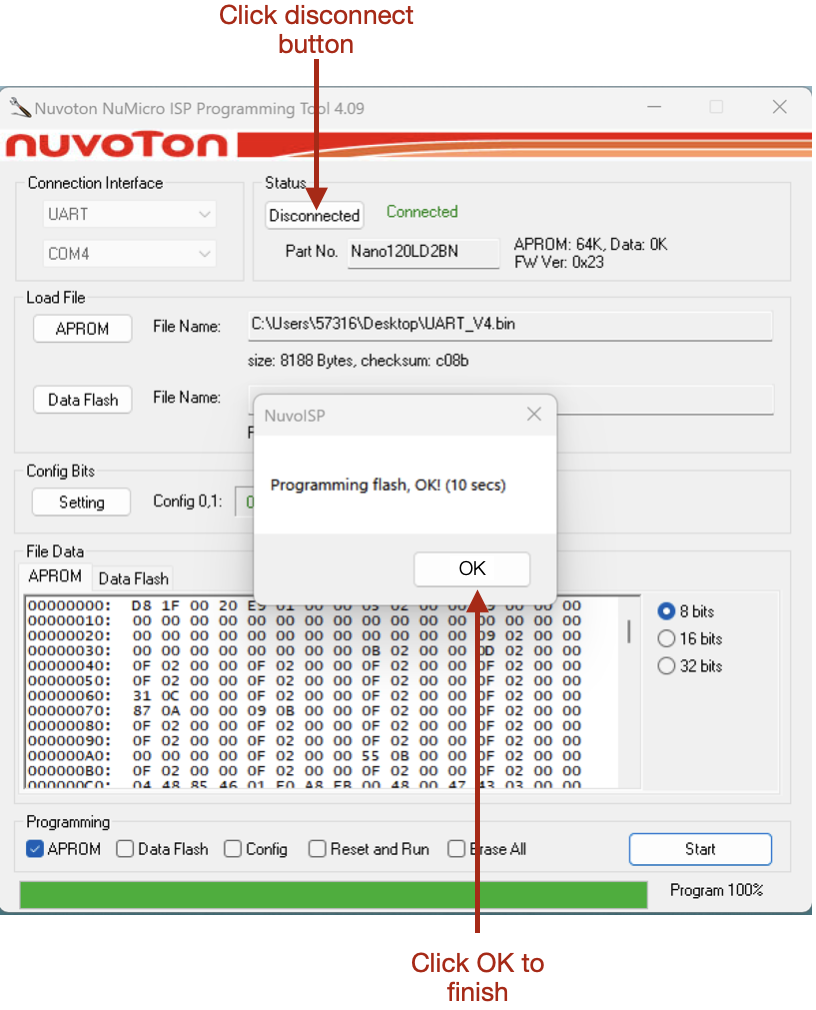Click the NuMicro ISP app icon in title bar

pyautogui.click(x=20, y=107)
